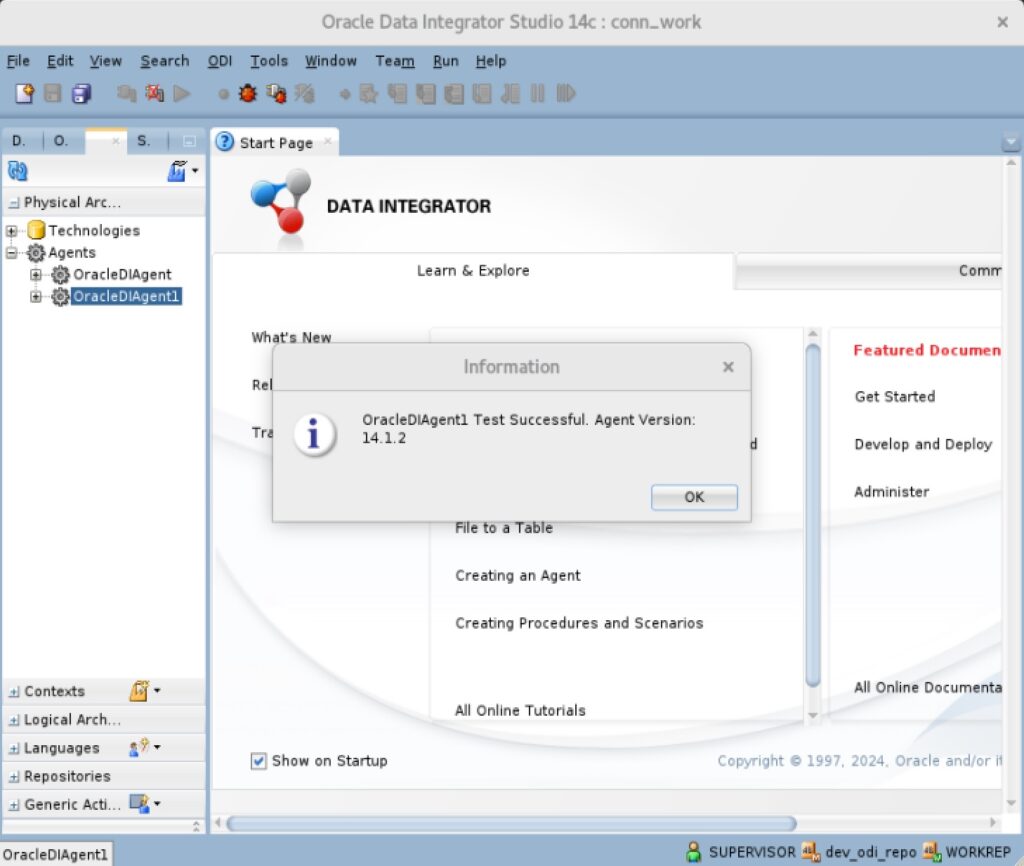Open the Tools menu
1024x866 pixels.
coord(268,61)
